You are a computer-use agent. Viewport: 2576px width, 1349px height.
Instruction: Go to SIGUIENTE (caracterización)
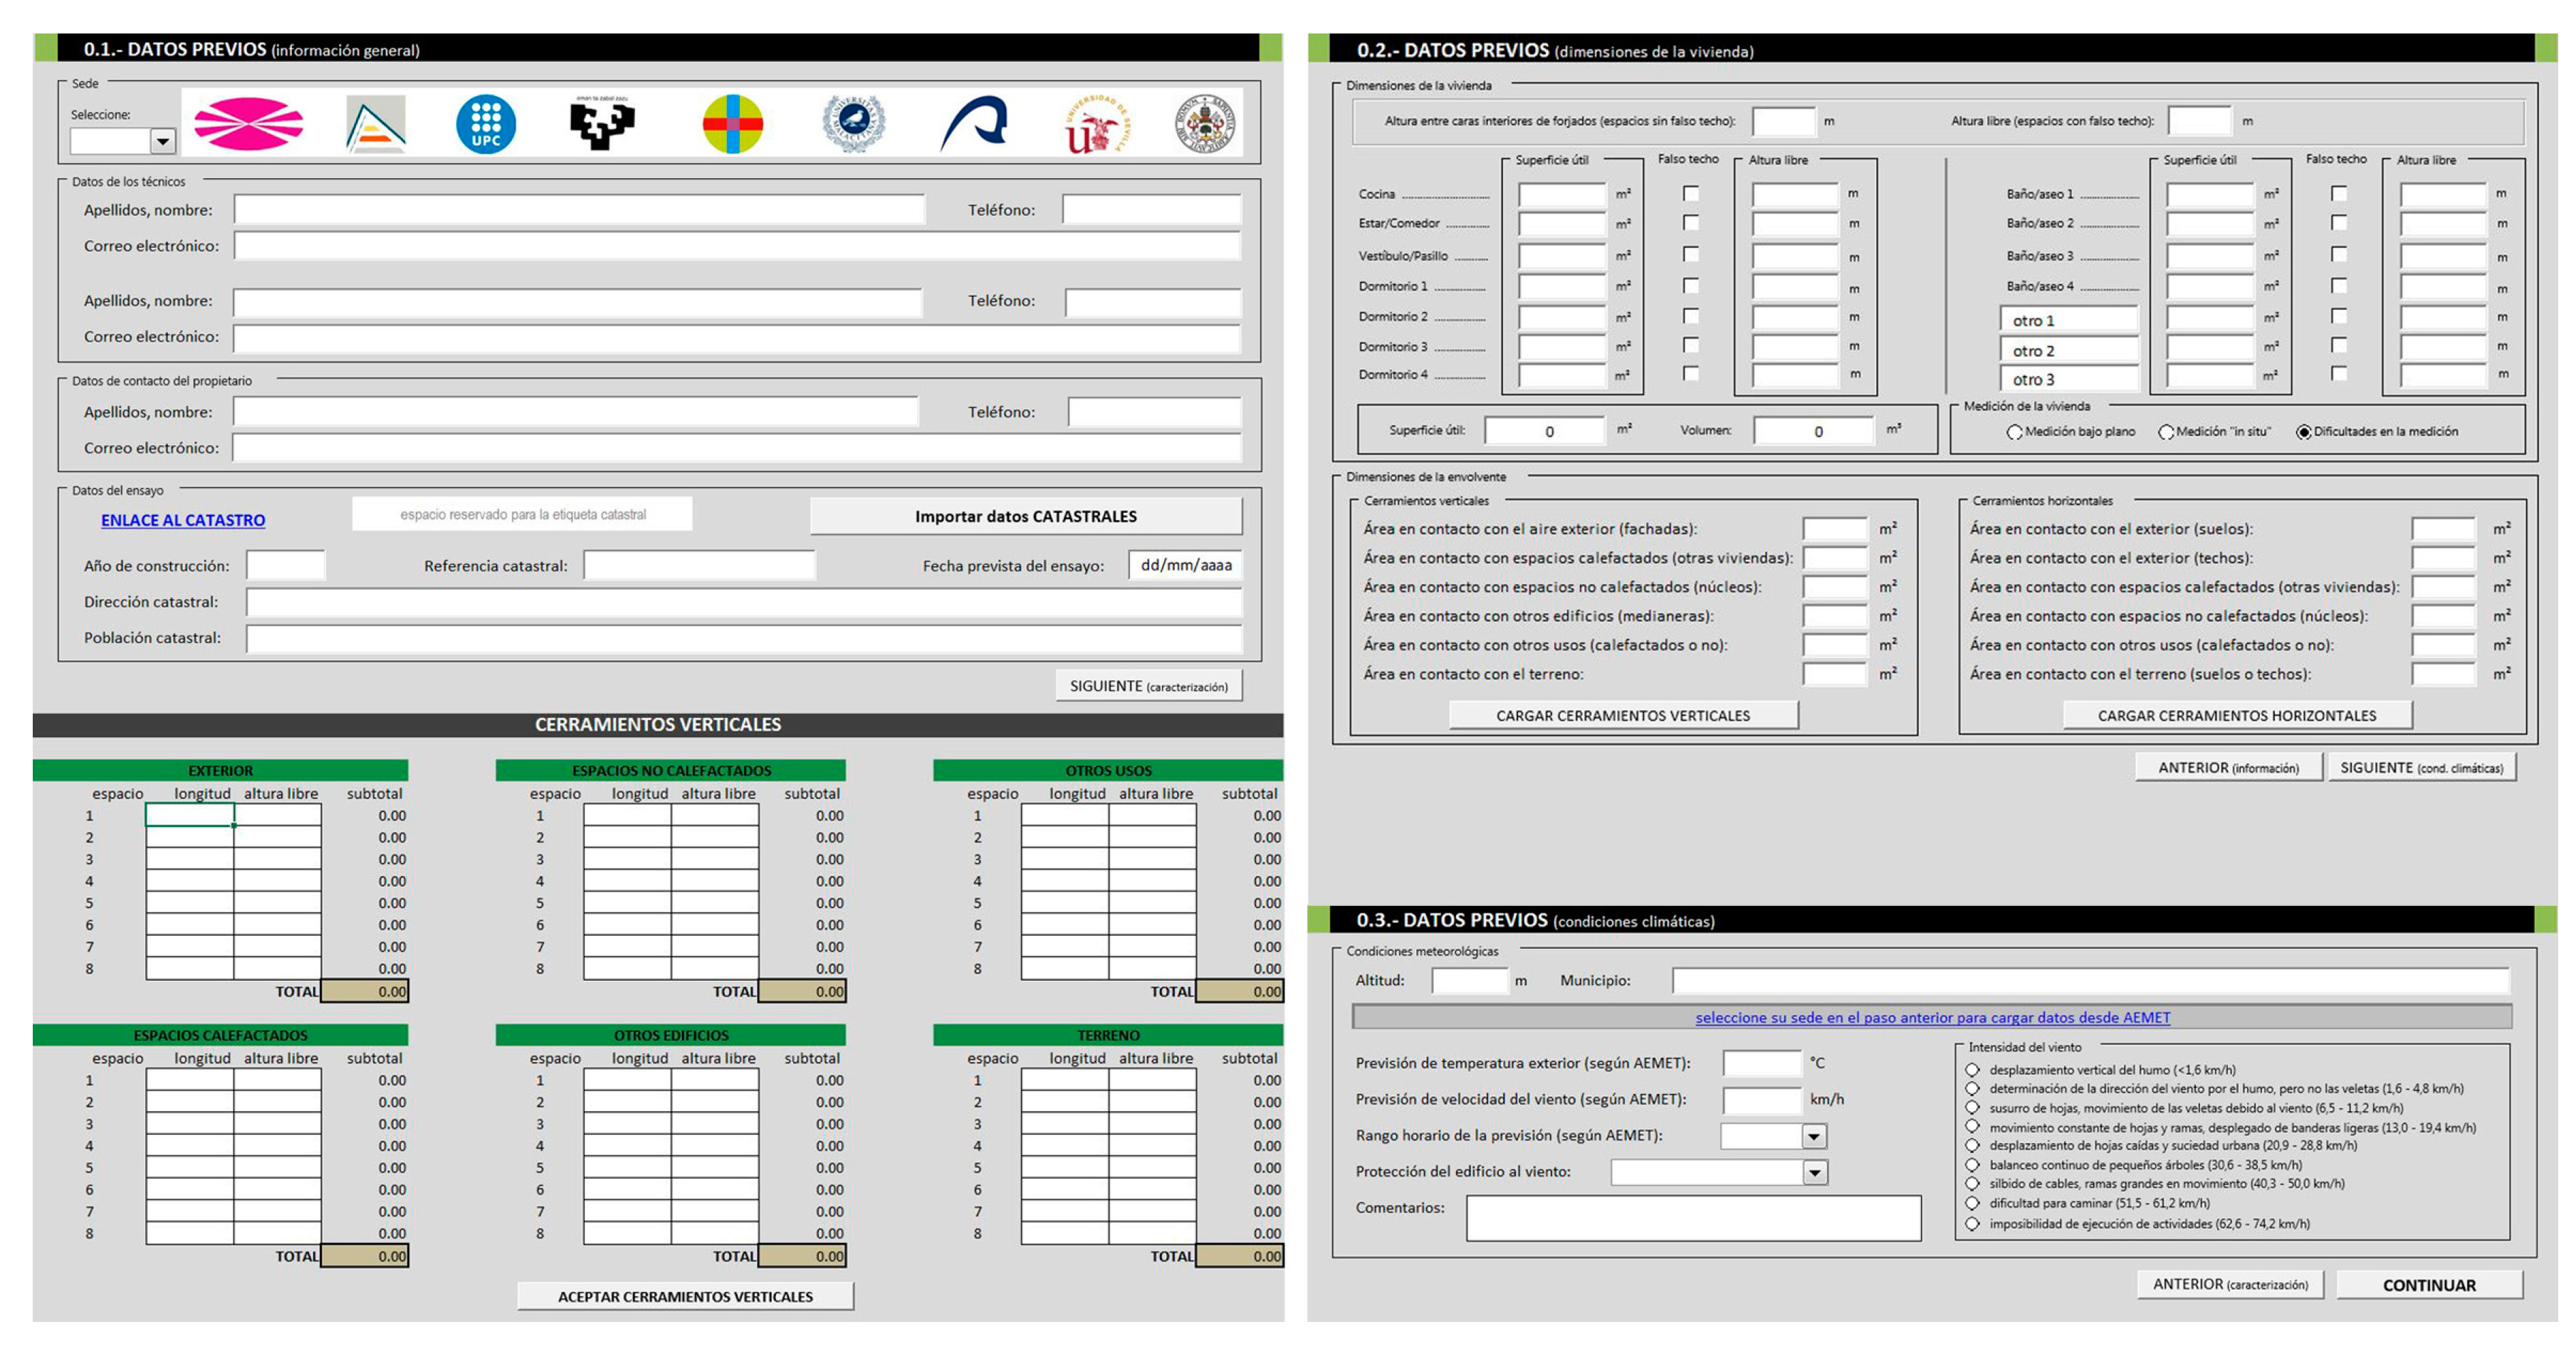tap(1149, 686)
